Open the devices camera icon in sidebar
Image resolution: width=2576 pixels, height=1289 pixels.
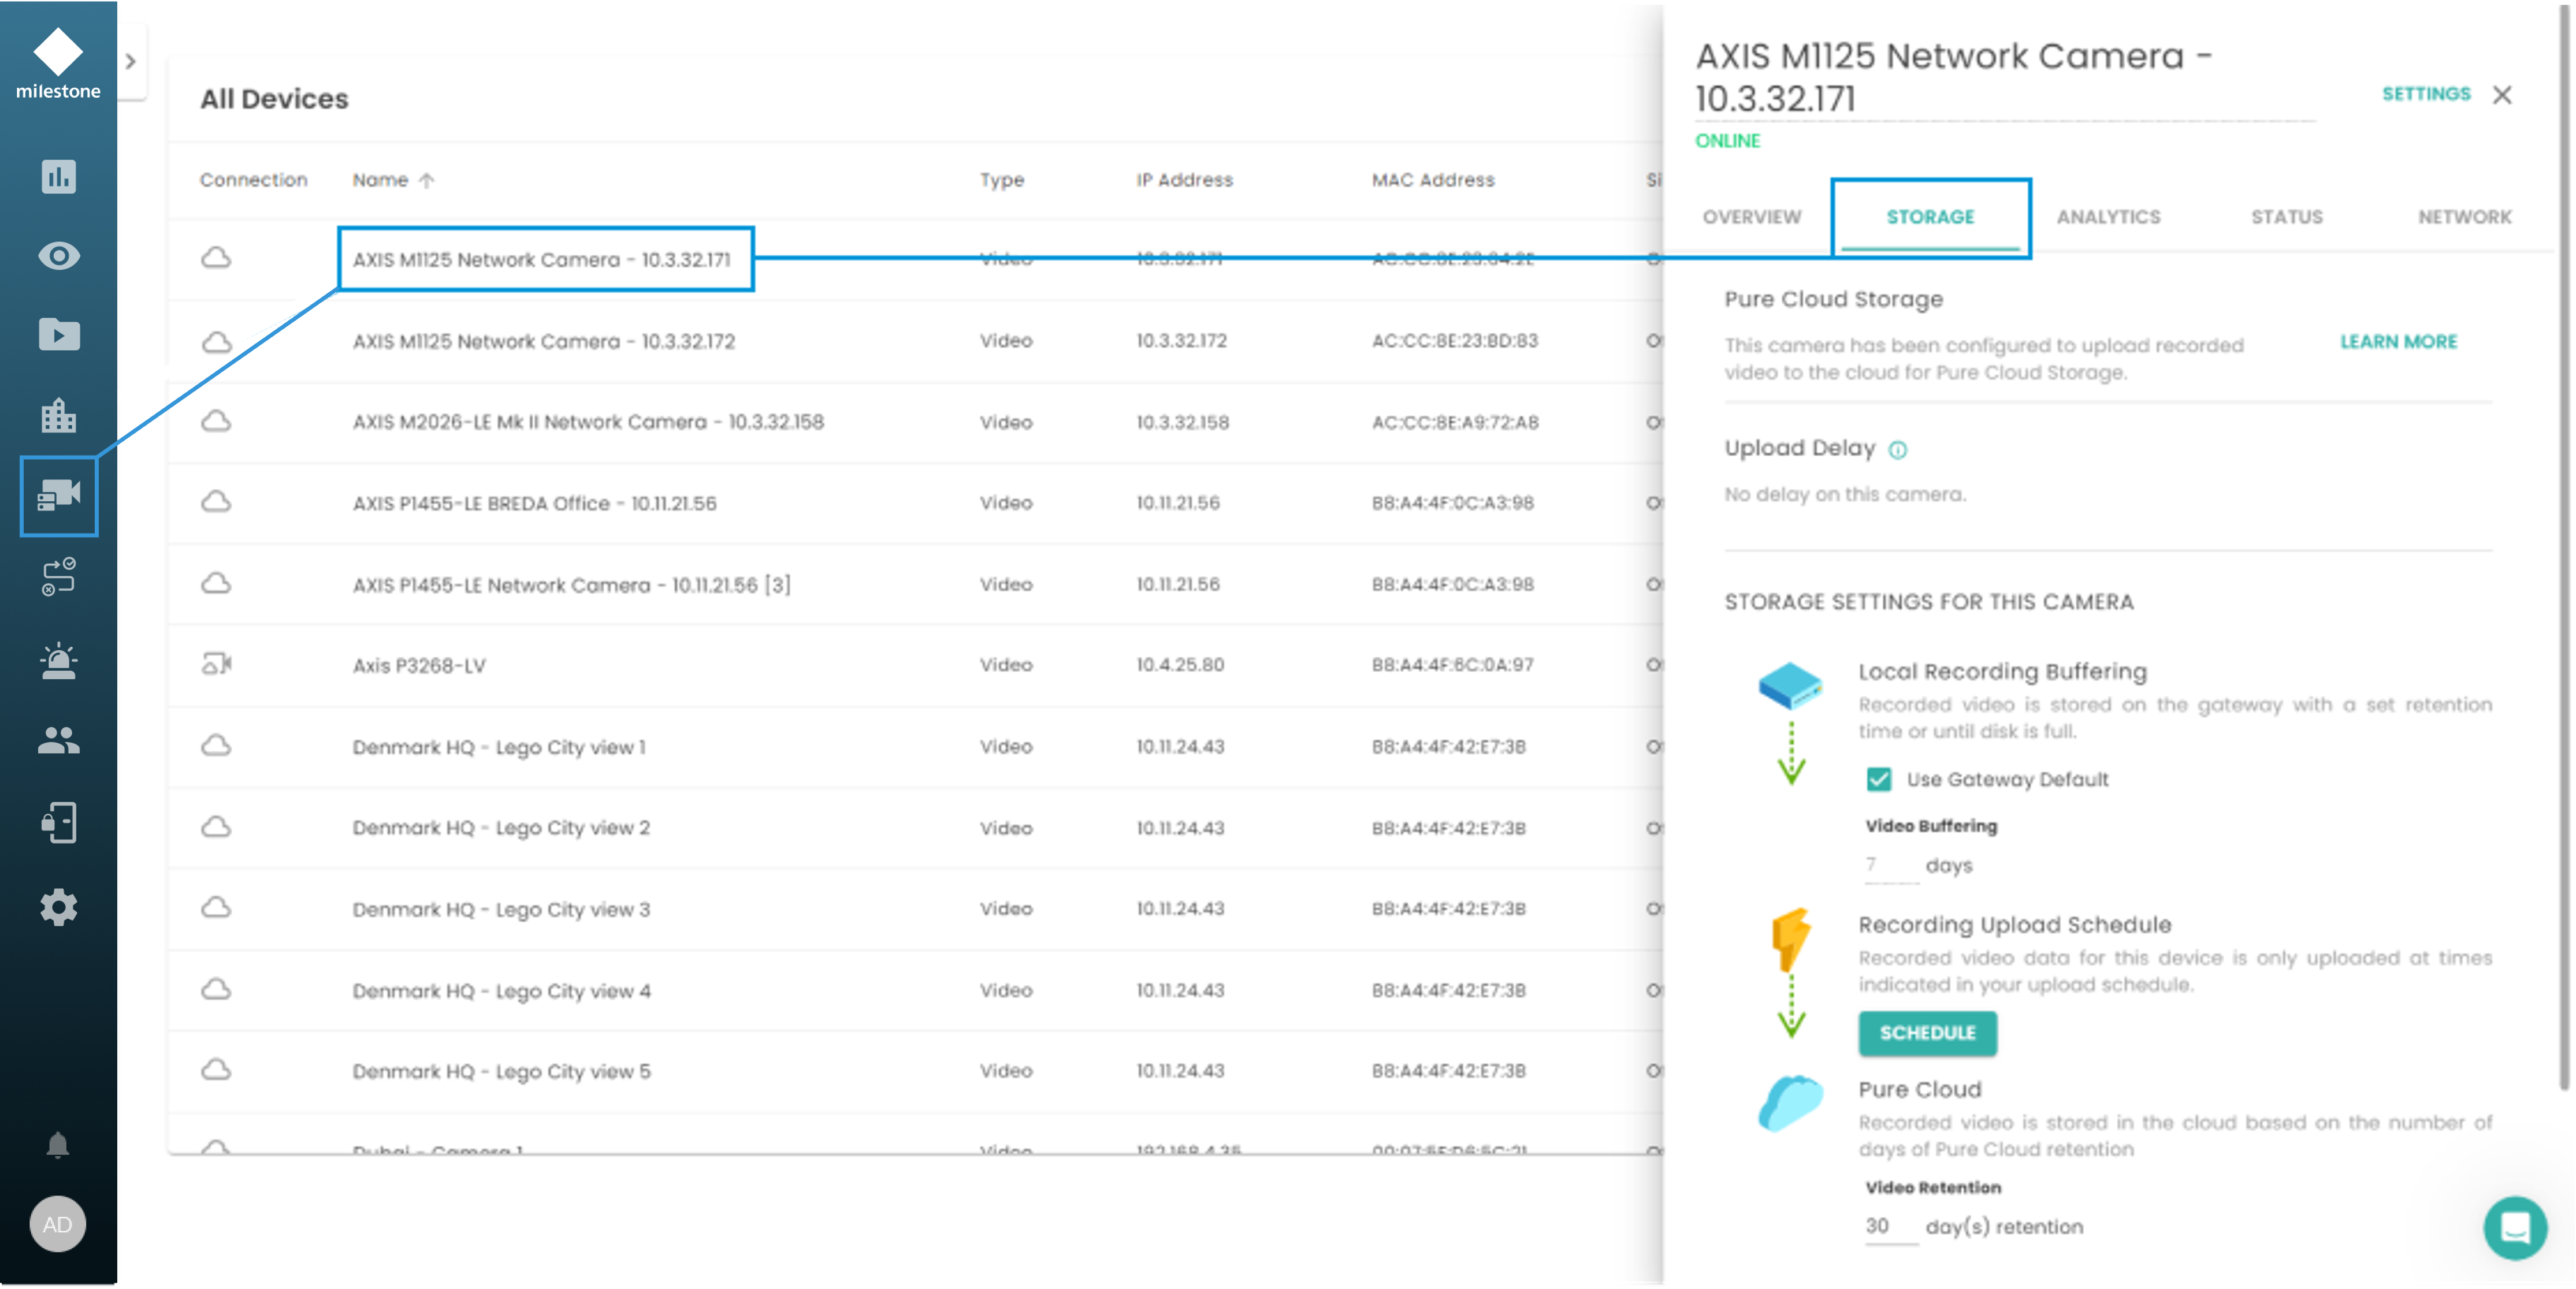[x=58, y=495]
